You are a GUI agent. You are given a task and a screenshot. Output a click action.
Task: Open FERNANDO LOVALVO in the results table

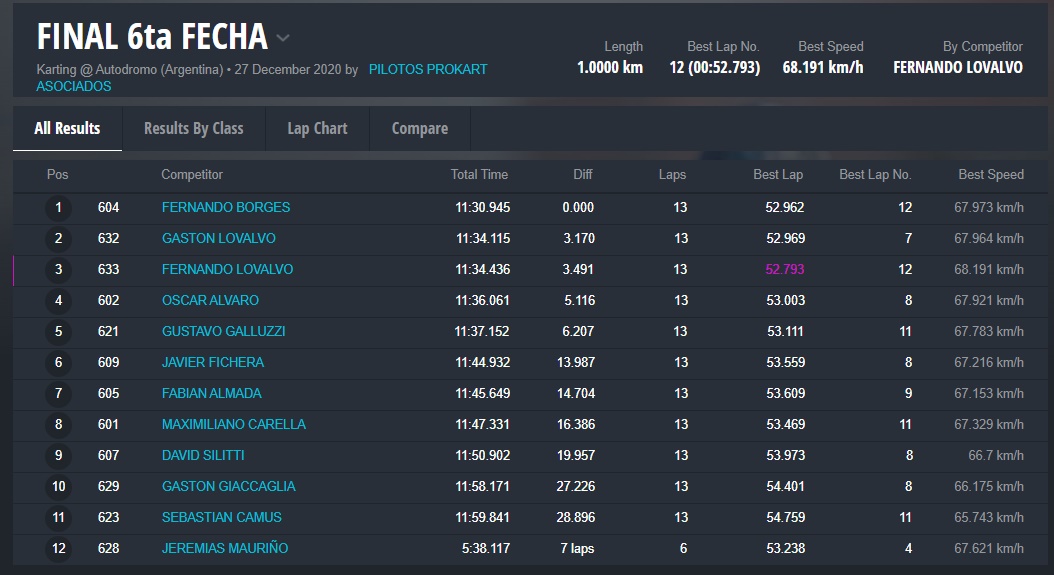click(x=227, y=270)
